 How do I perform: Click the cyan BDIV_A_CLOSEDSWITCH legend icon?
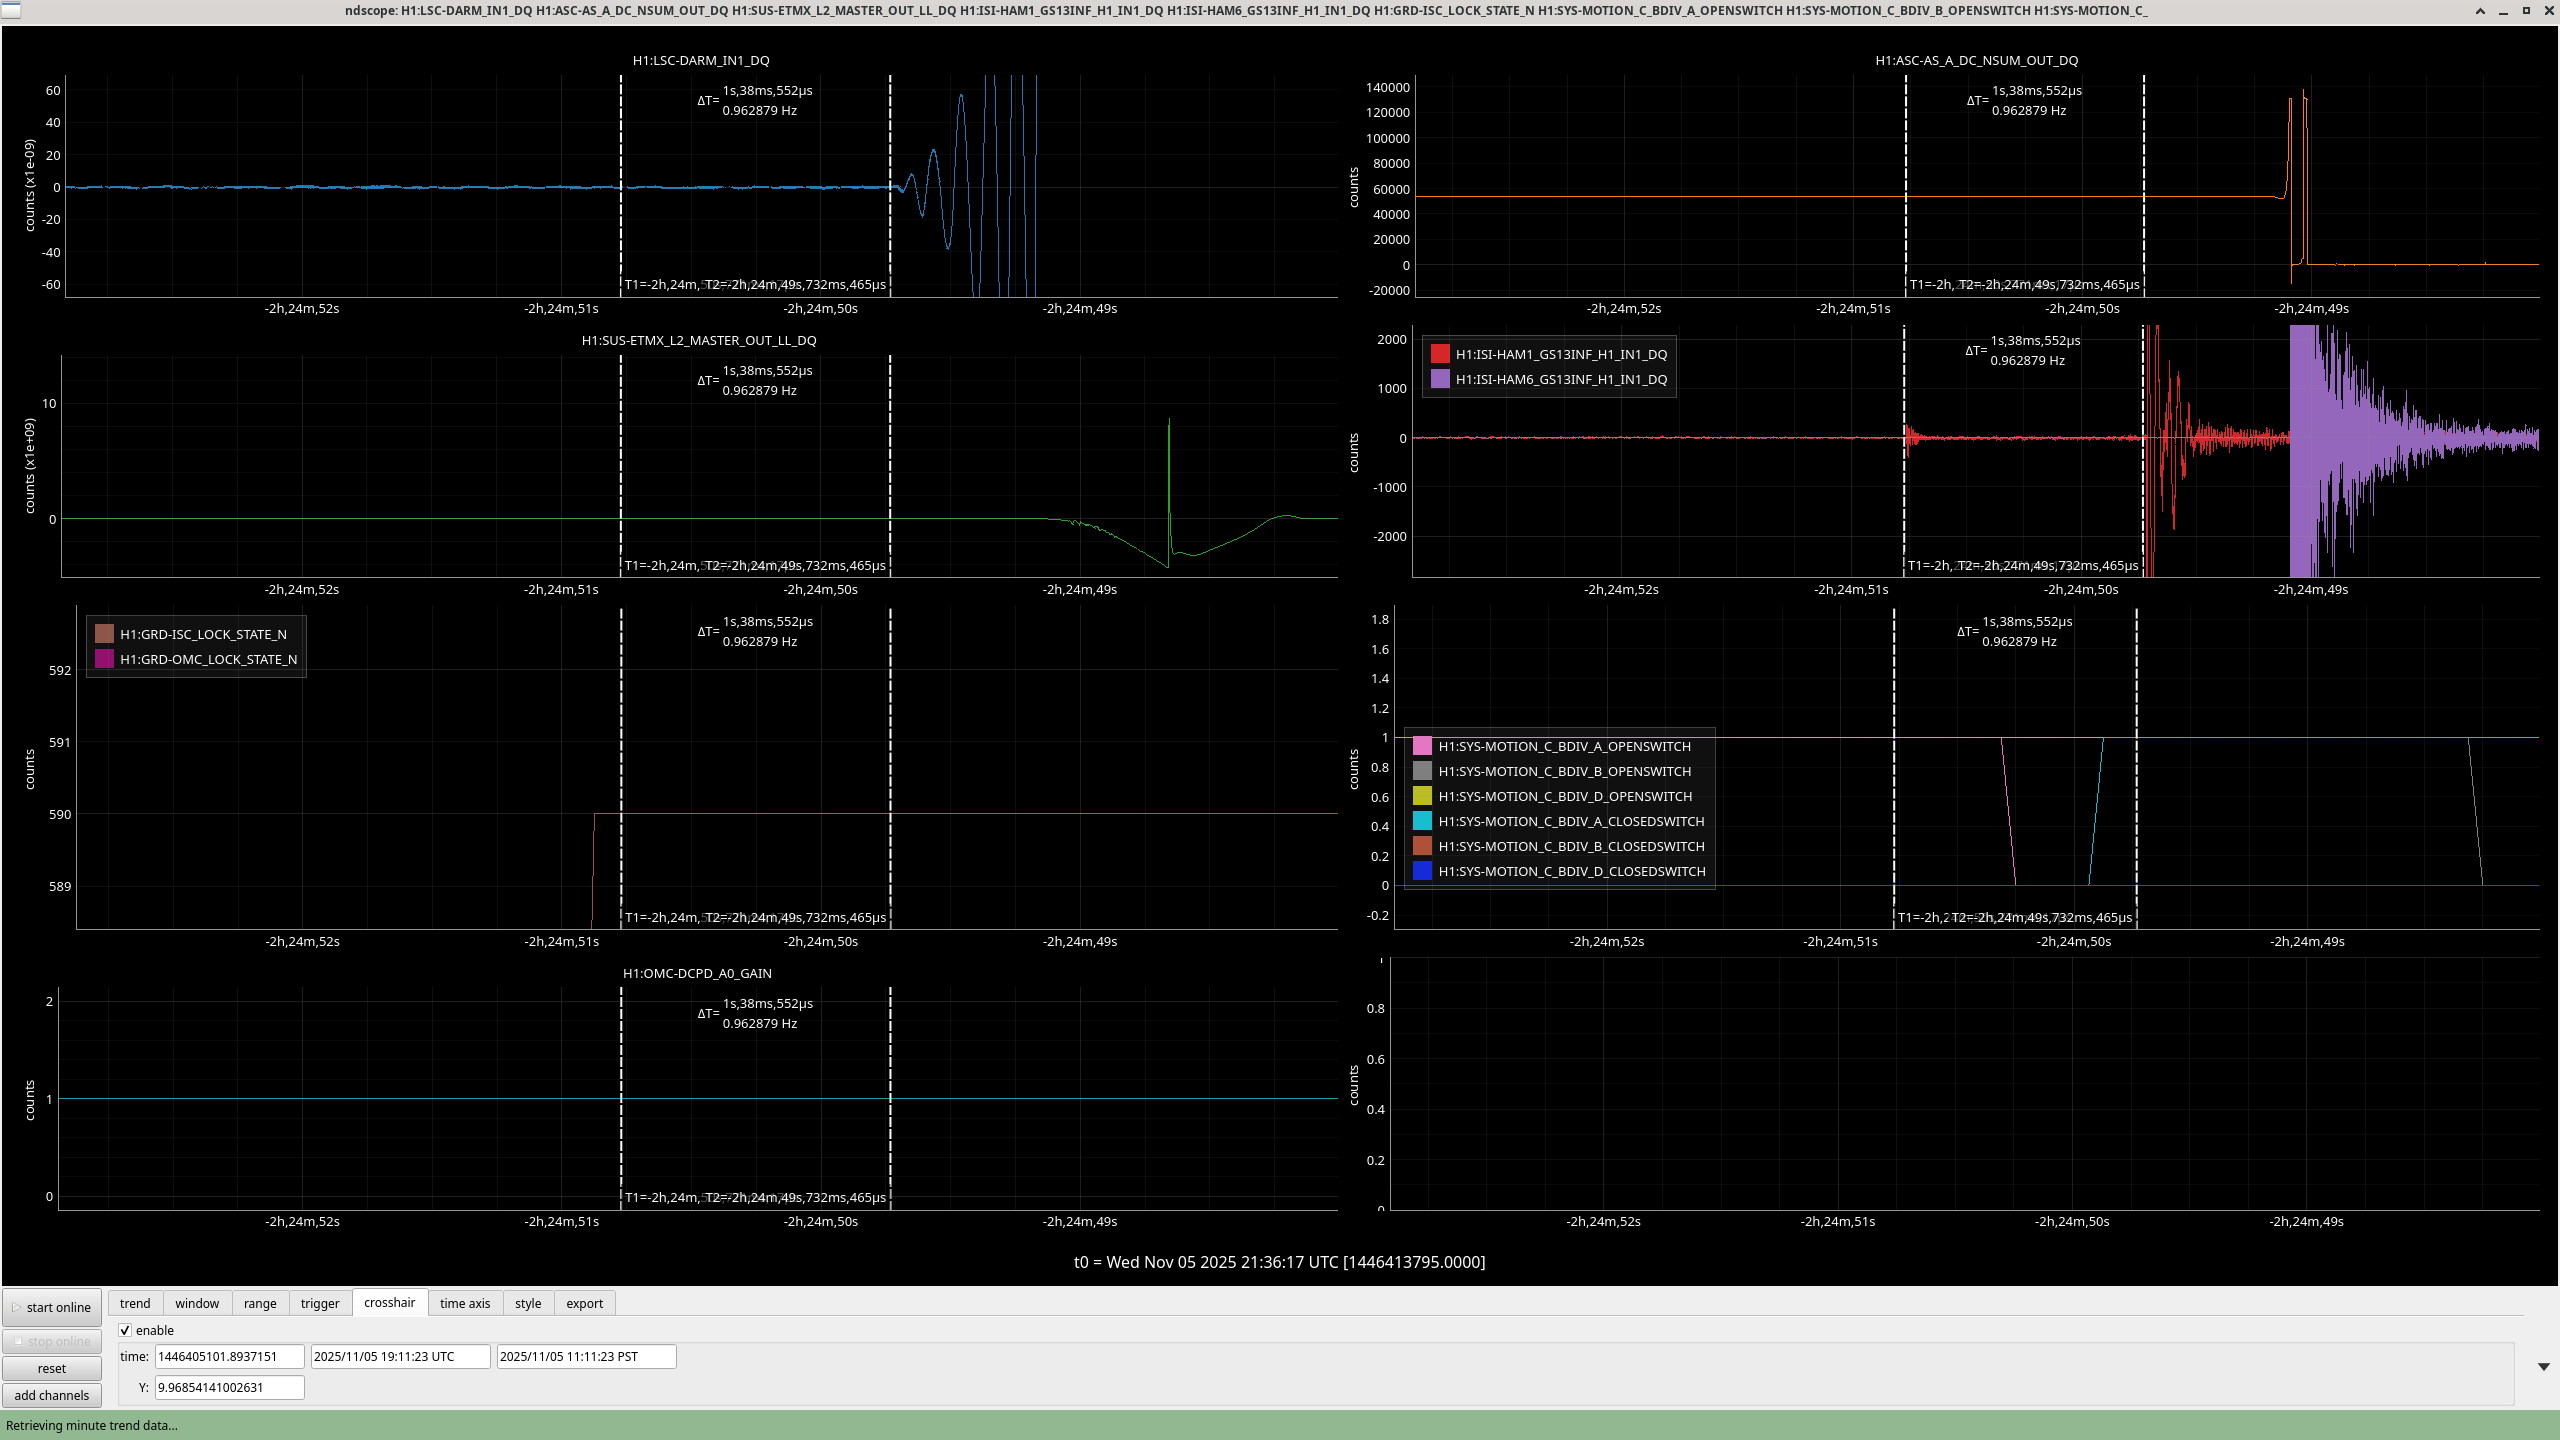click(1422, 821)
